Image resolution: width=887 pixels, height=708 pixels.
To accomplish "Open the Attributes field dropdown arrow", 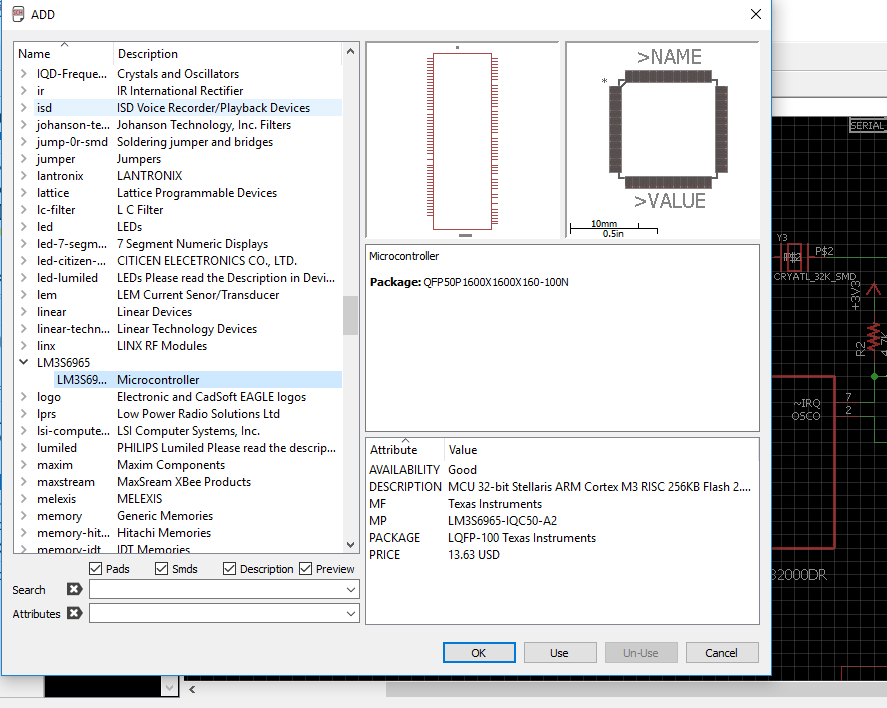I will click(x=351, y=613).
